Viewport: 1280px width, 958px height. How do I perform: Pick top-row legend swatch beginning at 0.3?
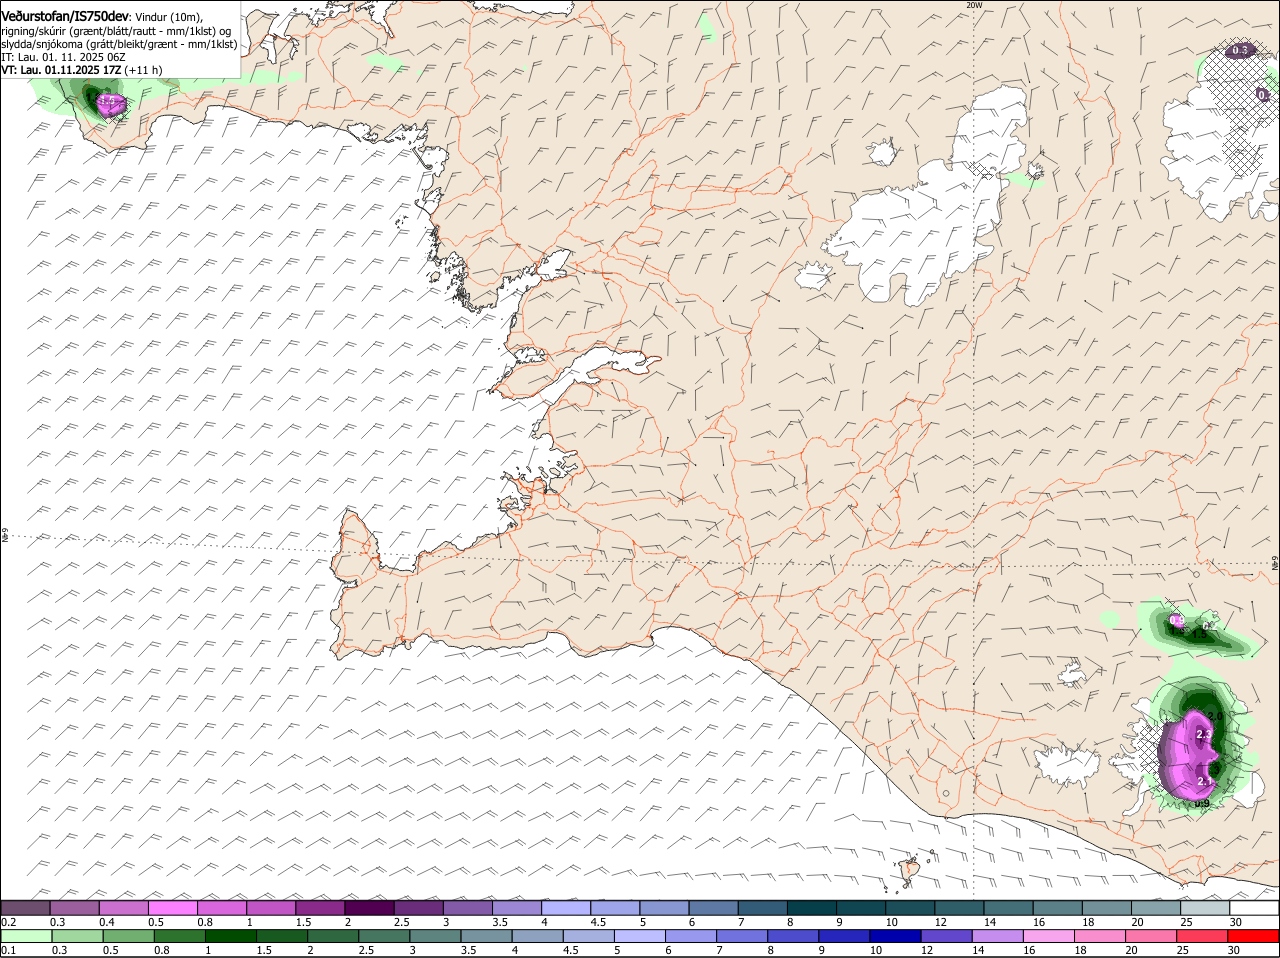[75, 907]
